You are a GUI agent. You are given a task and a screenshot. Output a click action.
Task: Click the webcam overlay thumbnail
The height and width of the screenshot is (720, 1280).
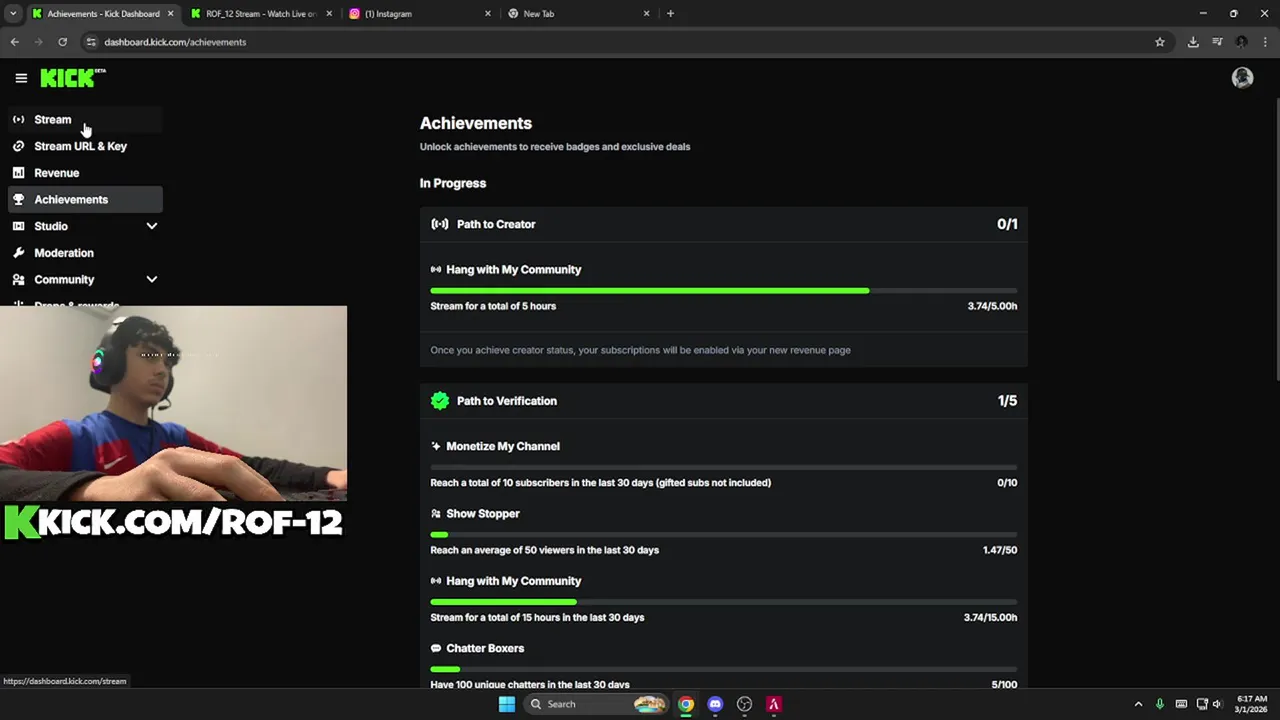point(174,403)
